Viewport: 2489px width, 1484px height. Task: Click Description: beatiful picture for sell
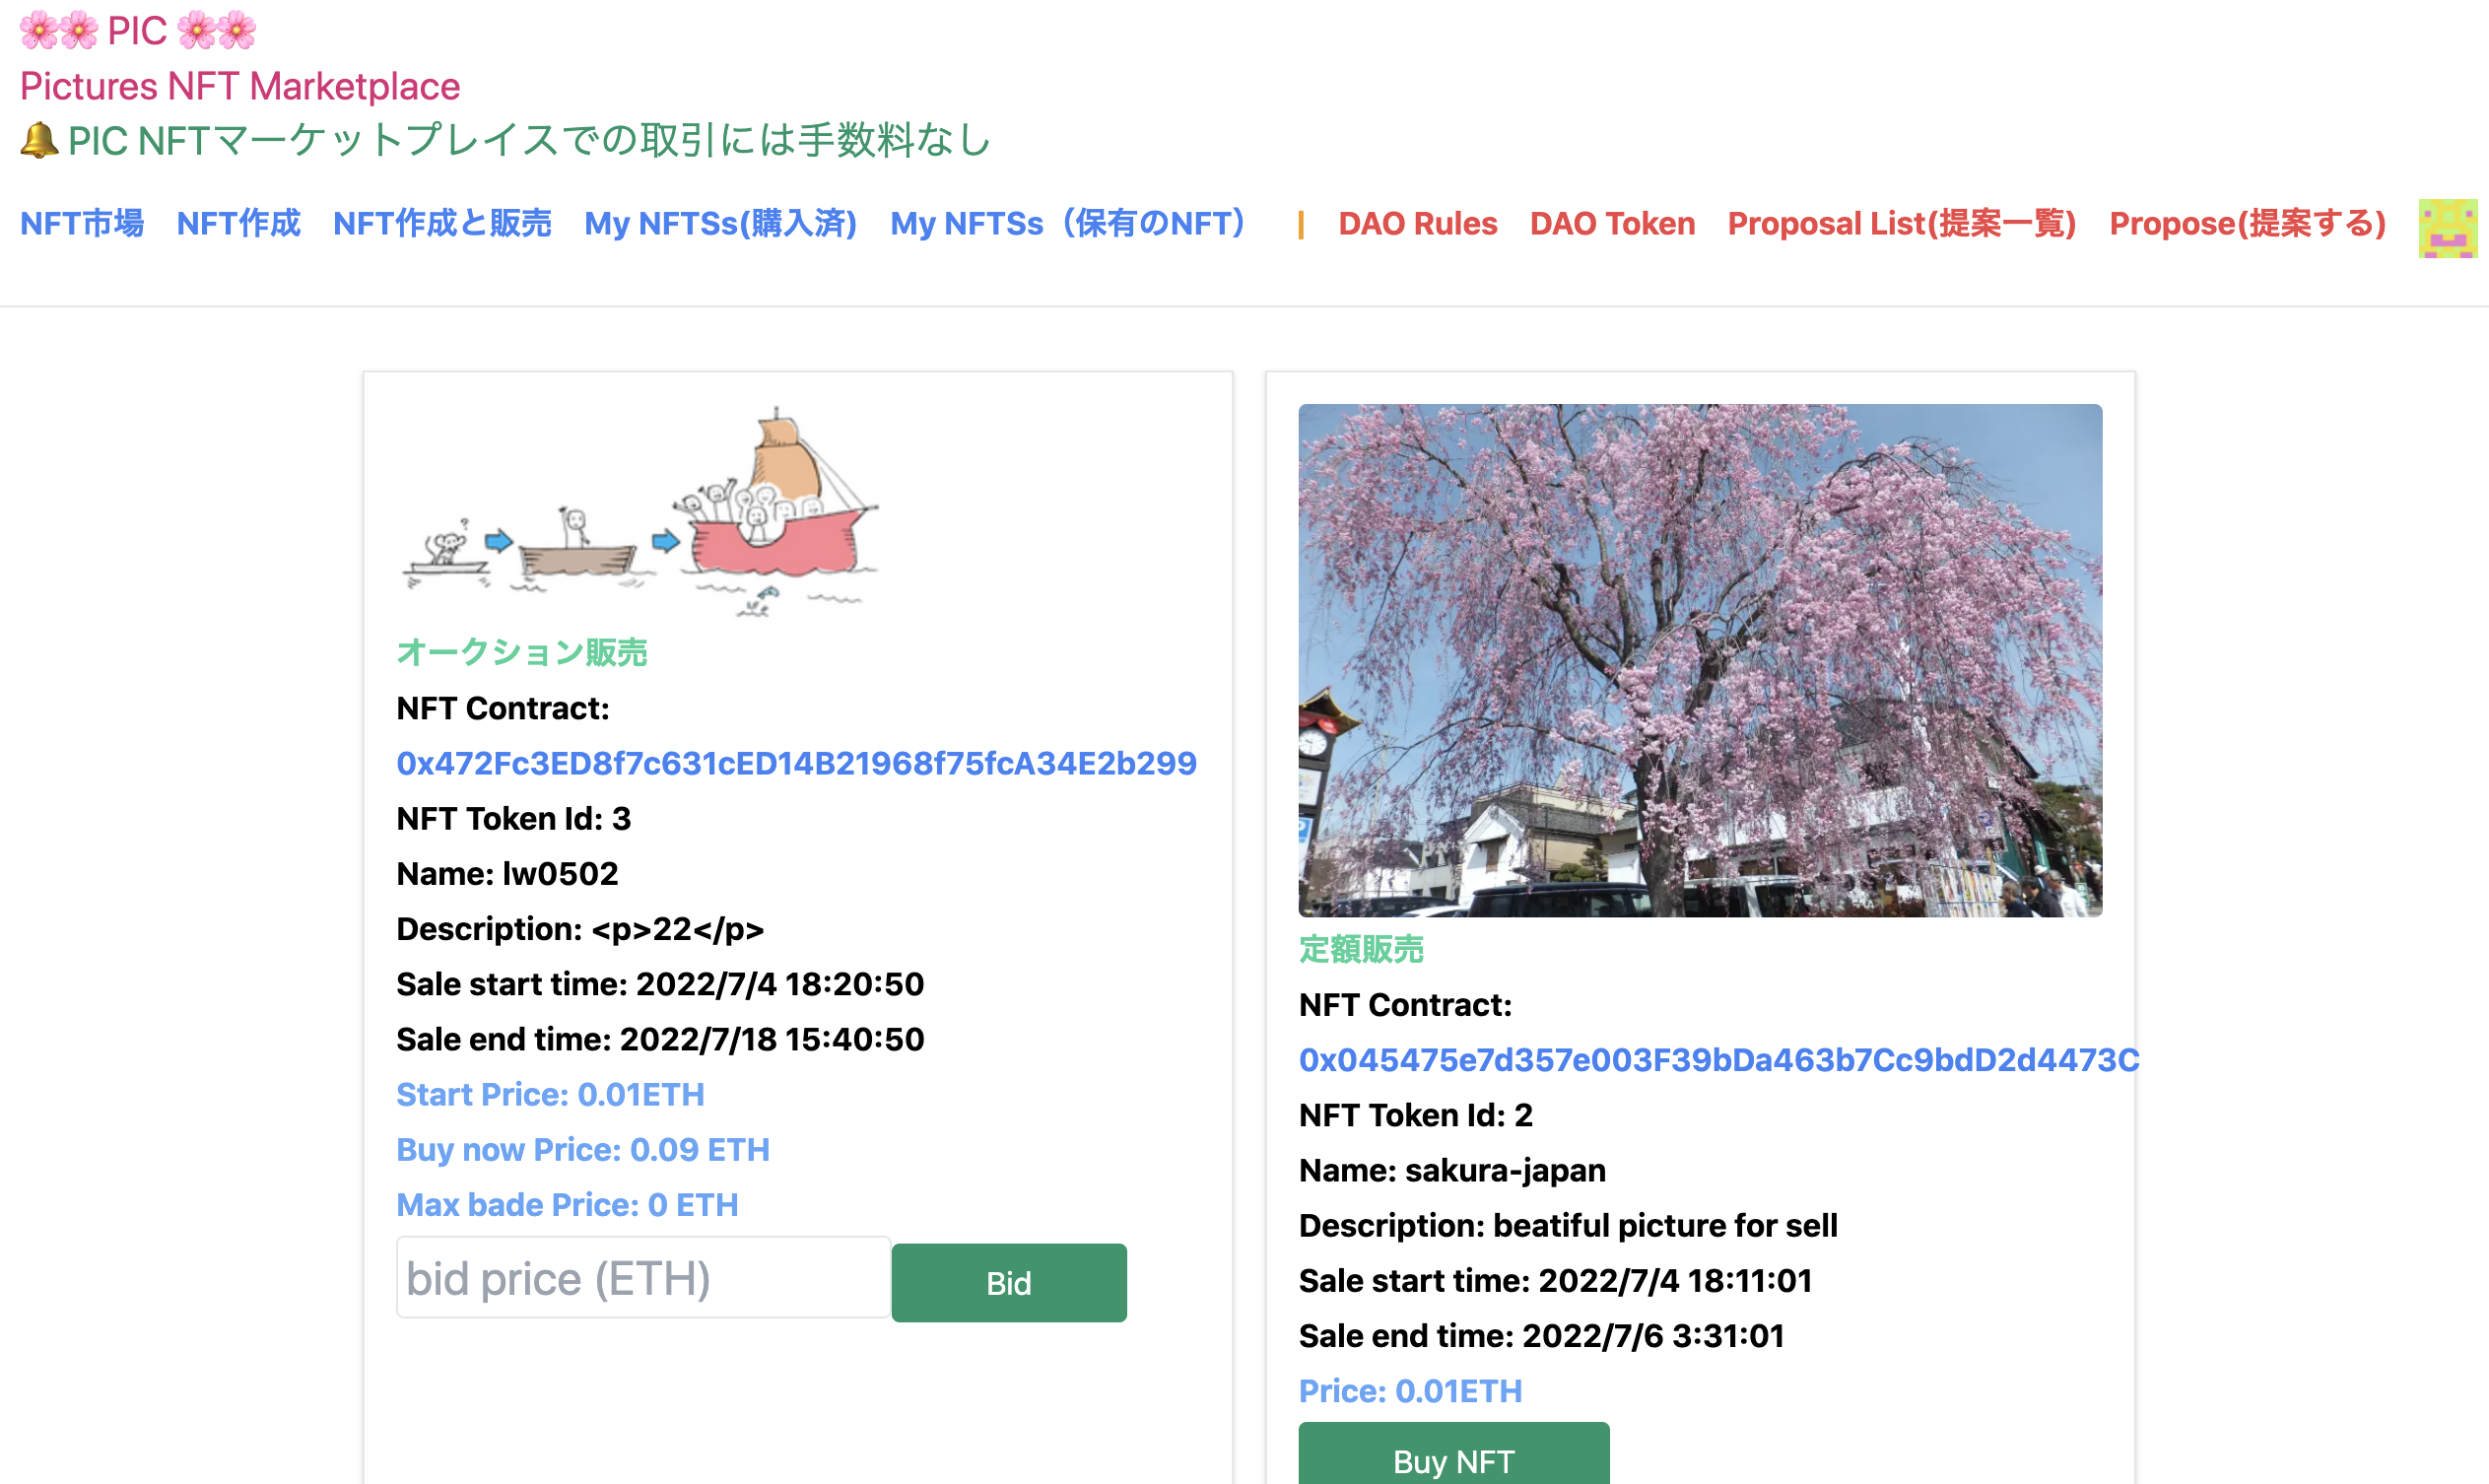pyautogui.click(x=1568, y=1225)
